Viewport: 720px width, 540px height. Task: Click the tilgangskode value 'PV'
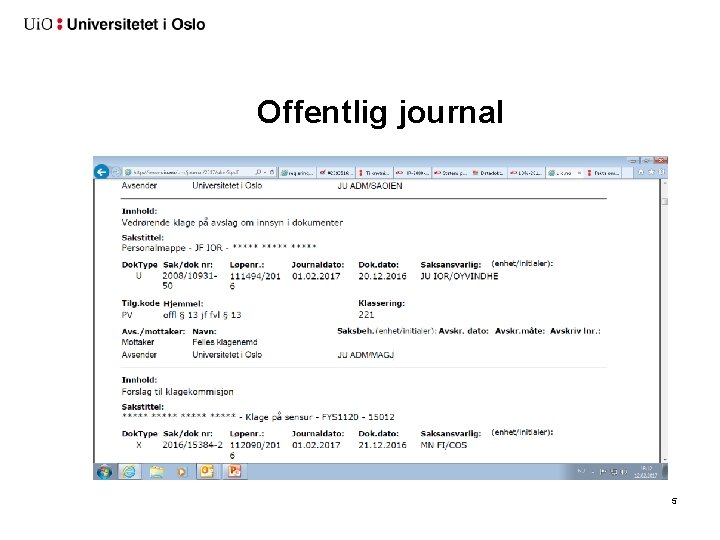(x=127, y=315)
